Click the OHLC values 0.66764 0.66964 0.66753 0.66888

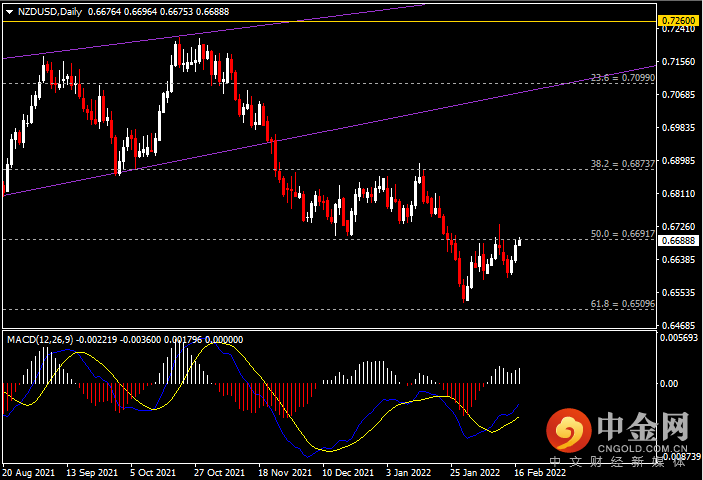click(158, 12)
